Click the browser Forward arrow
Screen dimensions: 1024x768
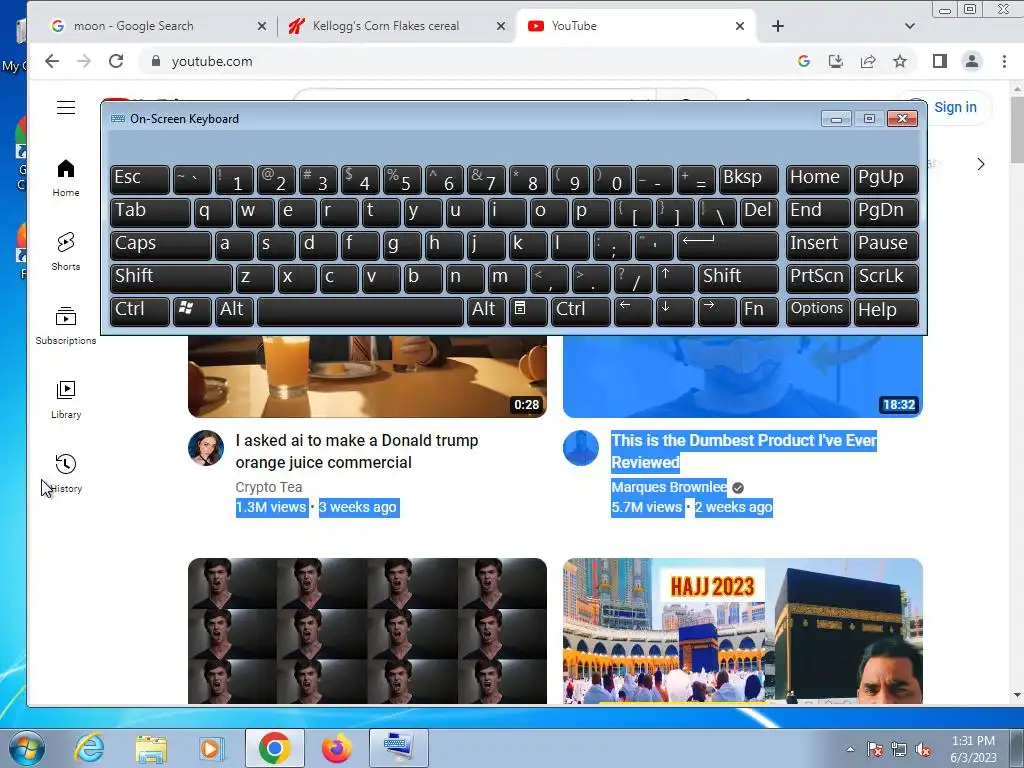point(84,61)
